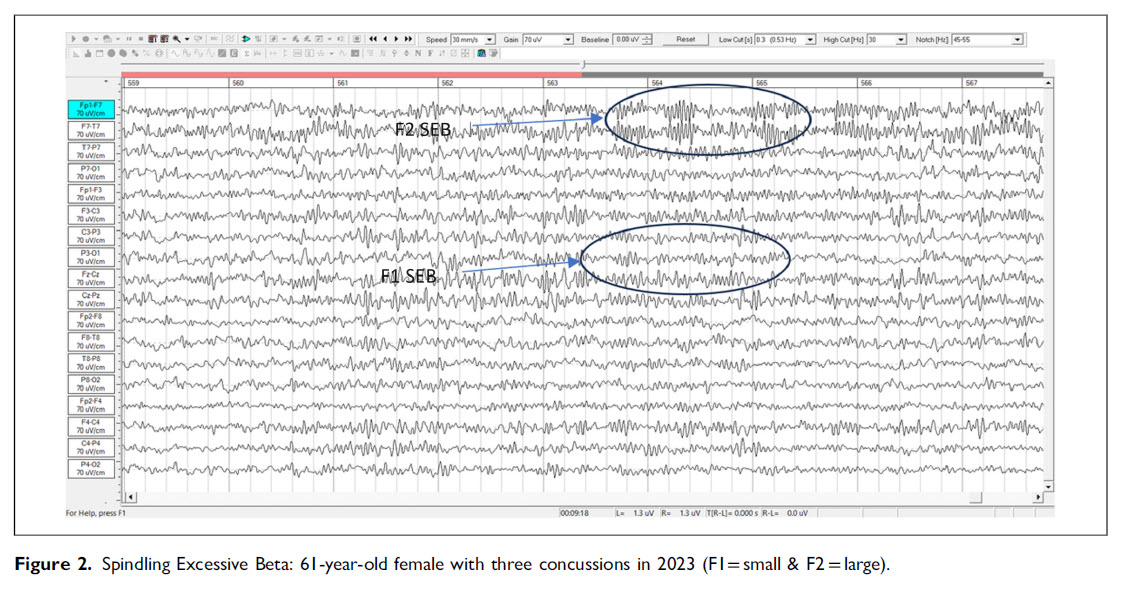Viewport: 1128px width, 590px height.
Task: Click the N icon in second toolbar row
Action: pyautogui.click(x=417, y=52)
